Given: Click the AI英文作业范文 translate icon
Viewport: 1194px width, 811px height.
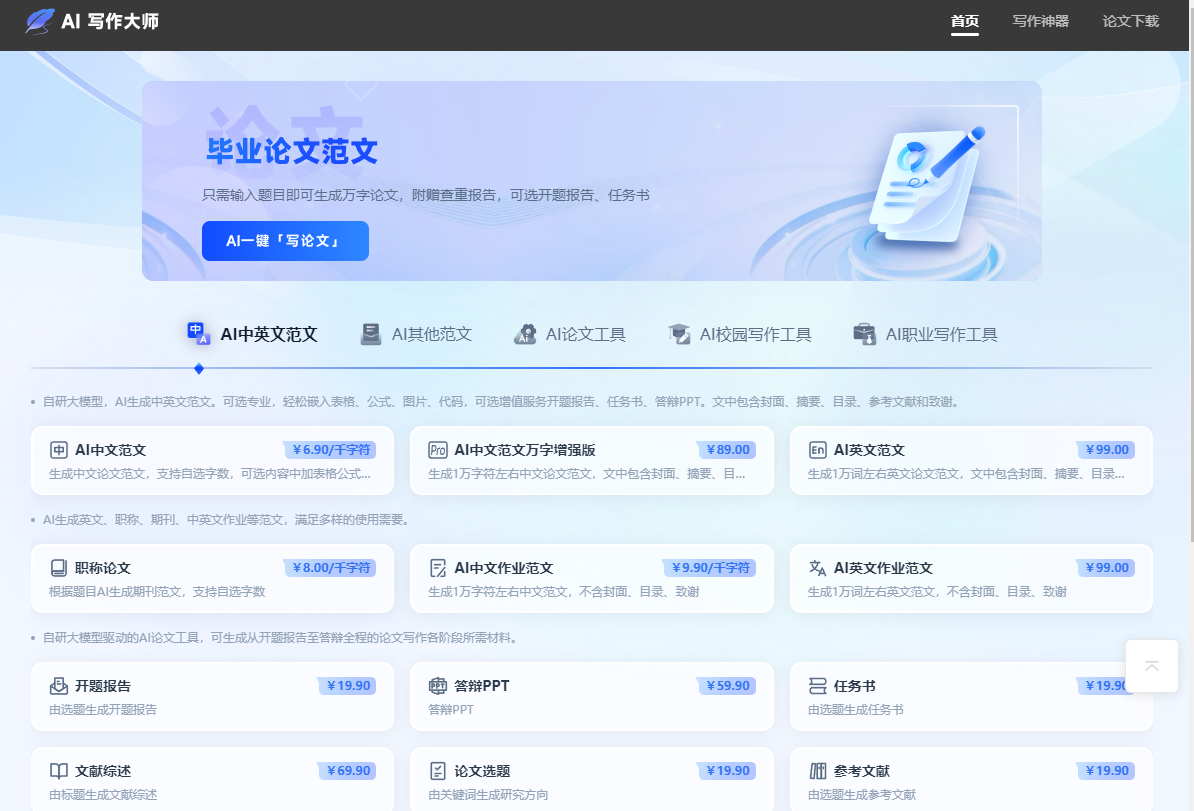Looking at the screenshot, I should coord(817,568).
